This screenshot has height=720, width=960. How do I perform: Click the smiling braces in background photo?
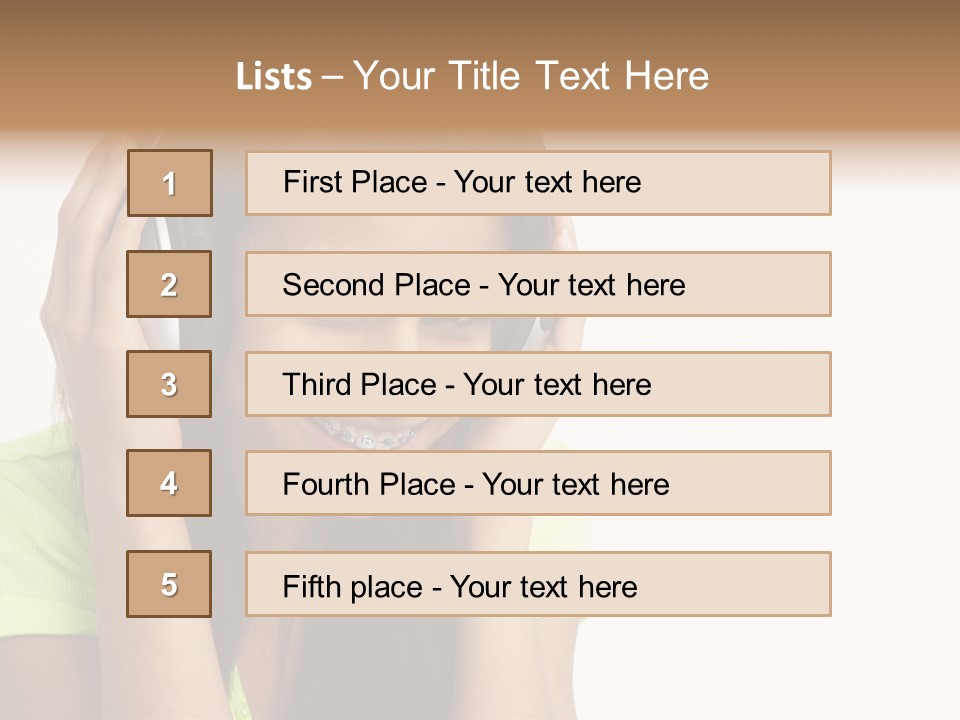tap(367, 434)
